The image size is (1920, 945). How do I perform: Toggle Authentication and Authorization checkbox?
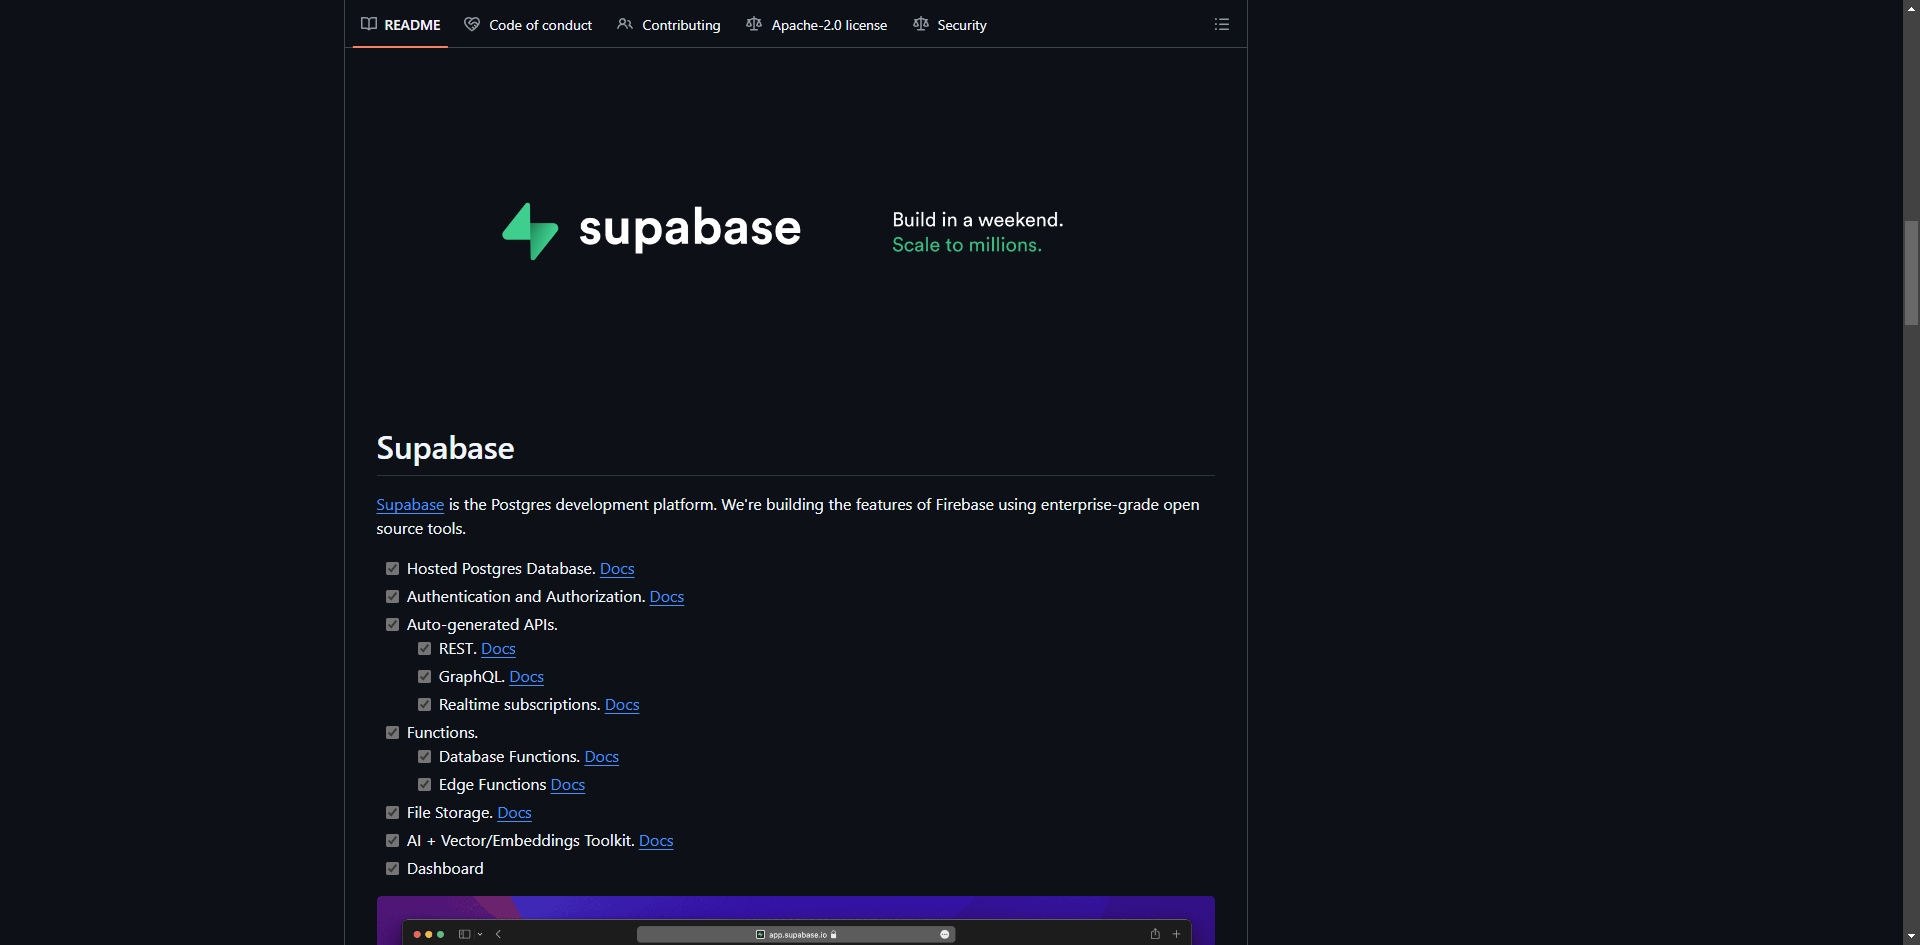point(392,596)
